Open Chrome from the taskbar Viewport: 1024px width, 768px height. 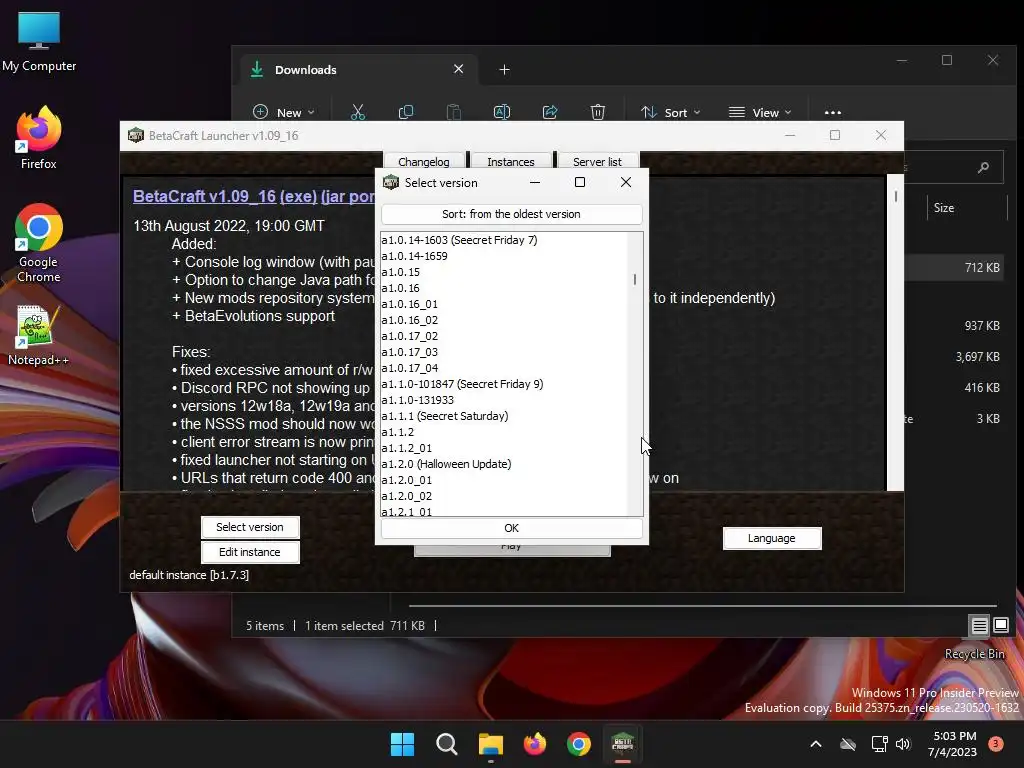pos(579,744)
